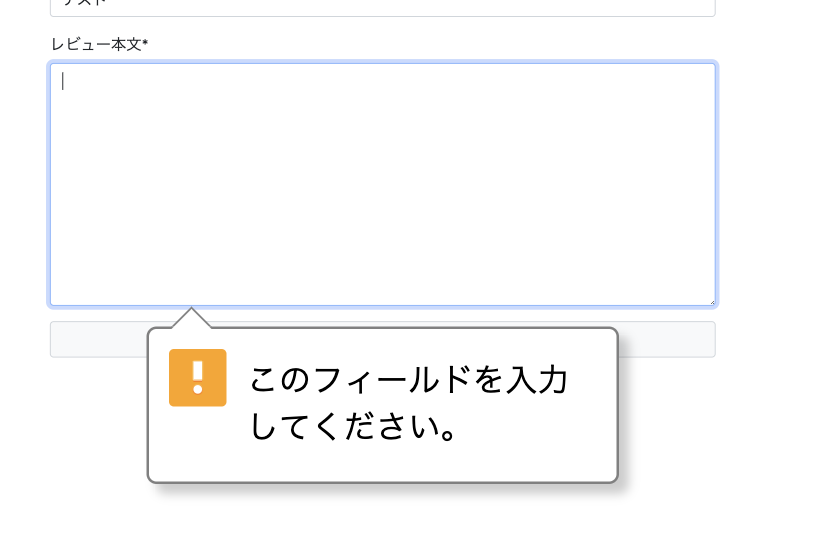Click the textarea resize grip corner
The image size is (826, 550).
click(x=711, y=300)
